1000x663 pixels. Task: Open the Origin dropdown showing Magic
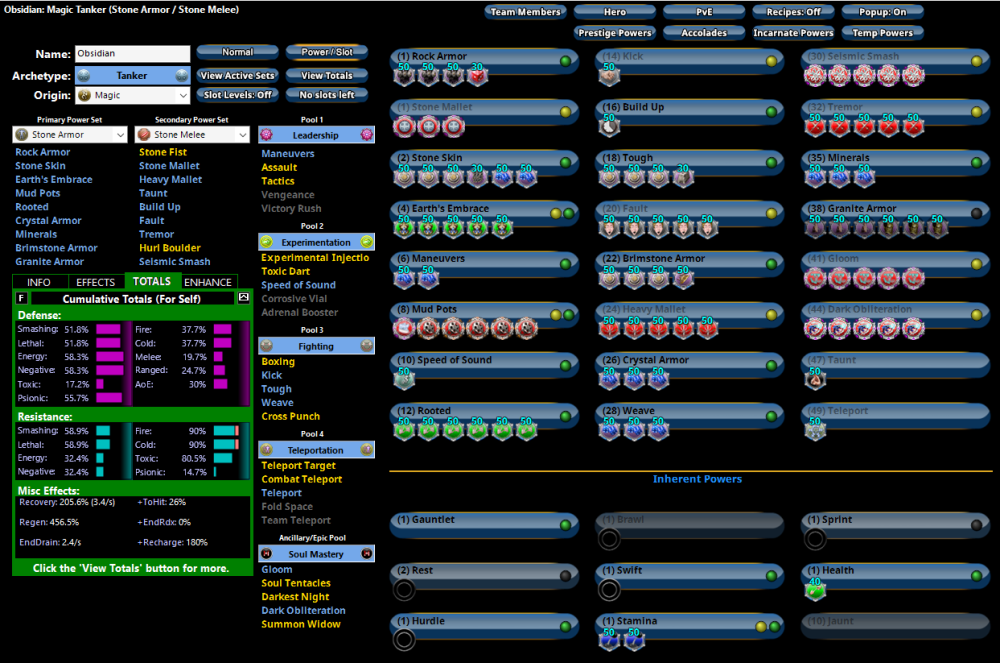(x=133, y=96)
